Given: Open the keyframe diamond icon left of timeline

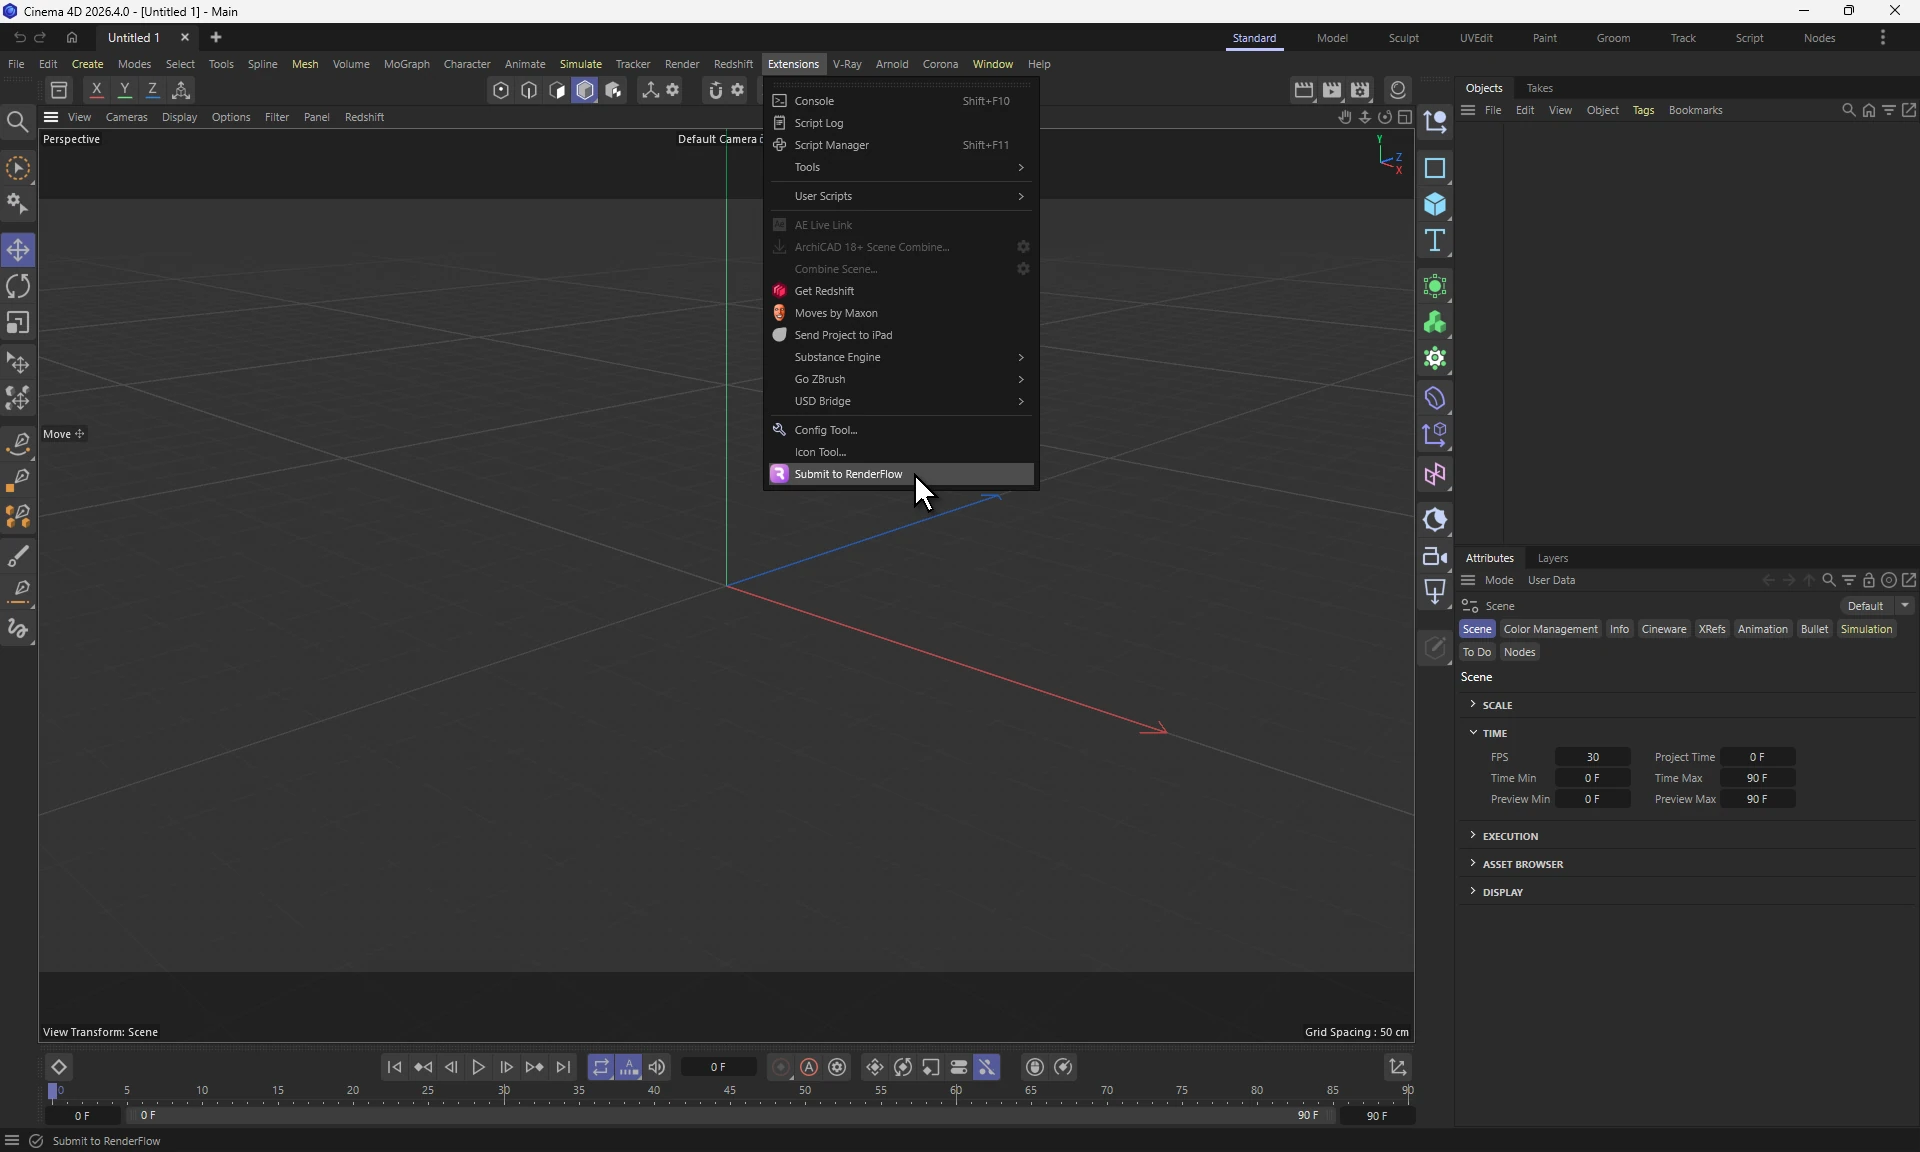Looking at the screenshot, I should click(58, 1068).
